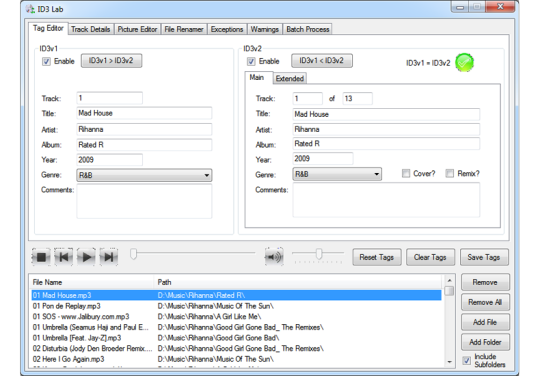Click the ID3v1 < ID3v2 copy button

pyautogui.click(x=322, y=61)
